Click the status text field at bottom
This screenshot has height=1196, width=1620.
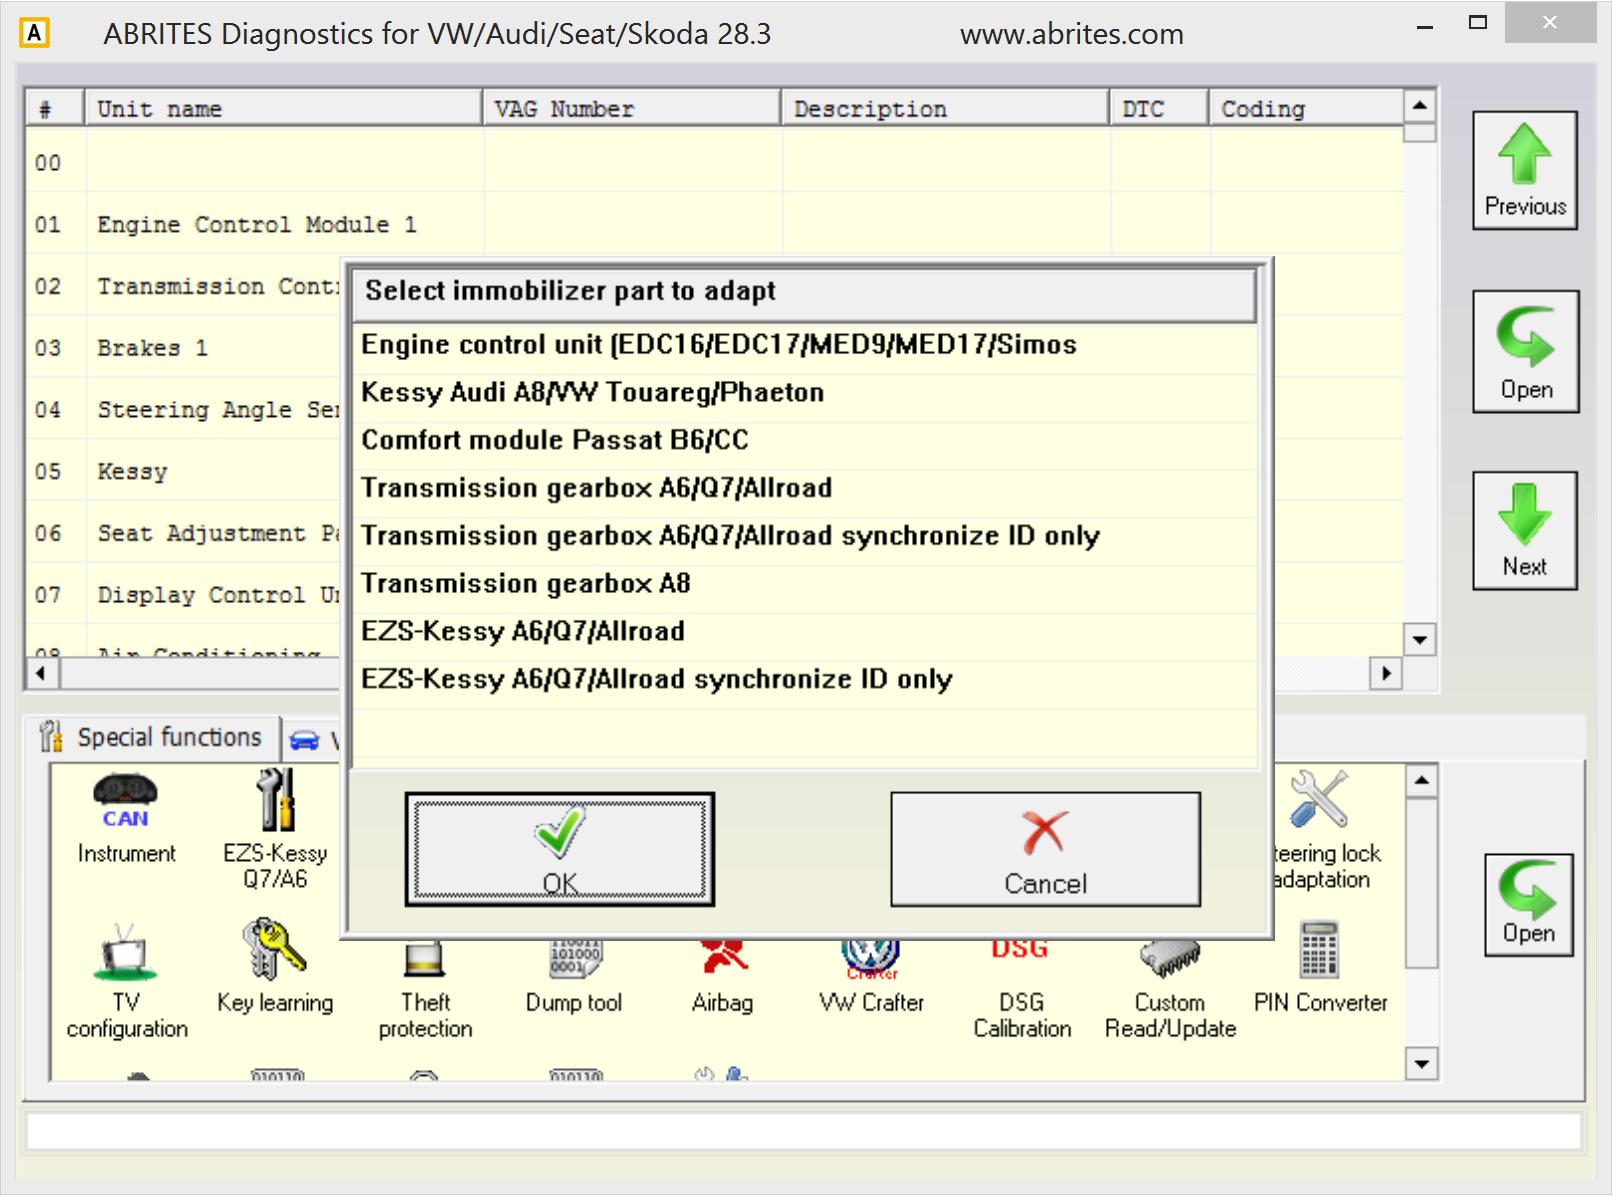coord(804,1131)
